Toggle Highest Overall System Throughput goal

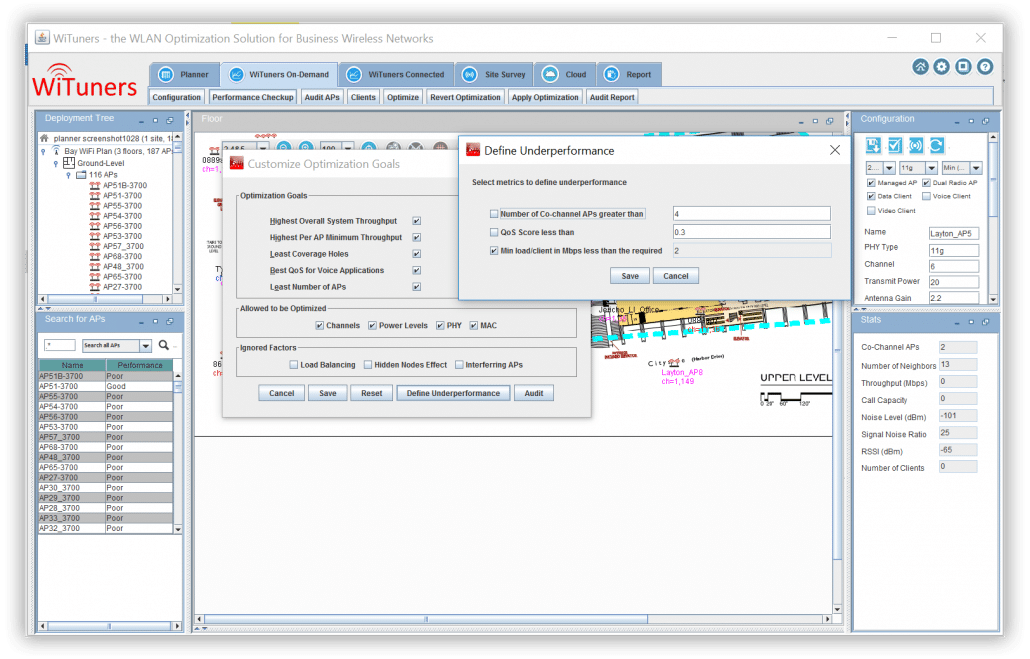pos(416,221)
